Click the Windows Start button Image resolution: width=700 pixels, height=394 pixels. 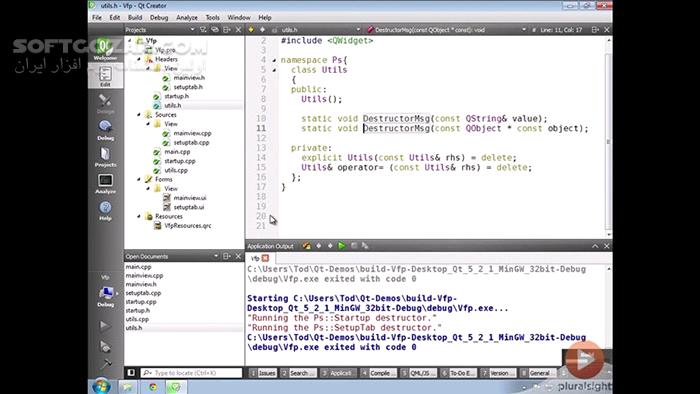point(101,386)
